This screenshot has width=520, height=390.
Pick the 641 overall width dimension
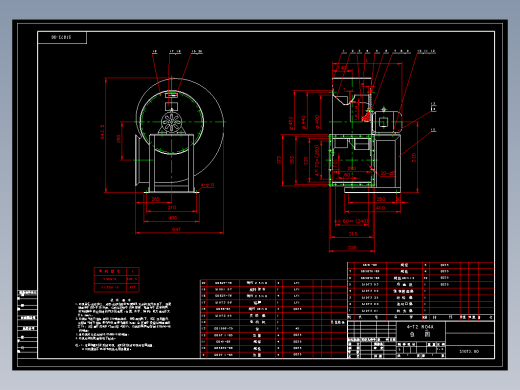tap(176, 229)
